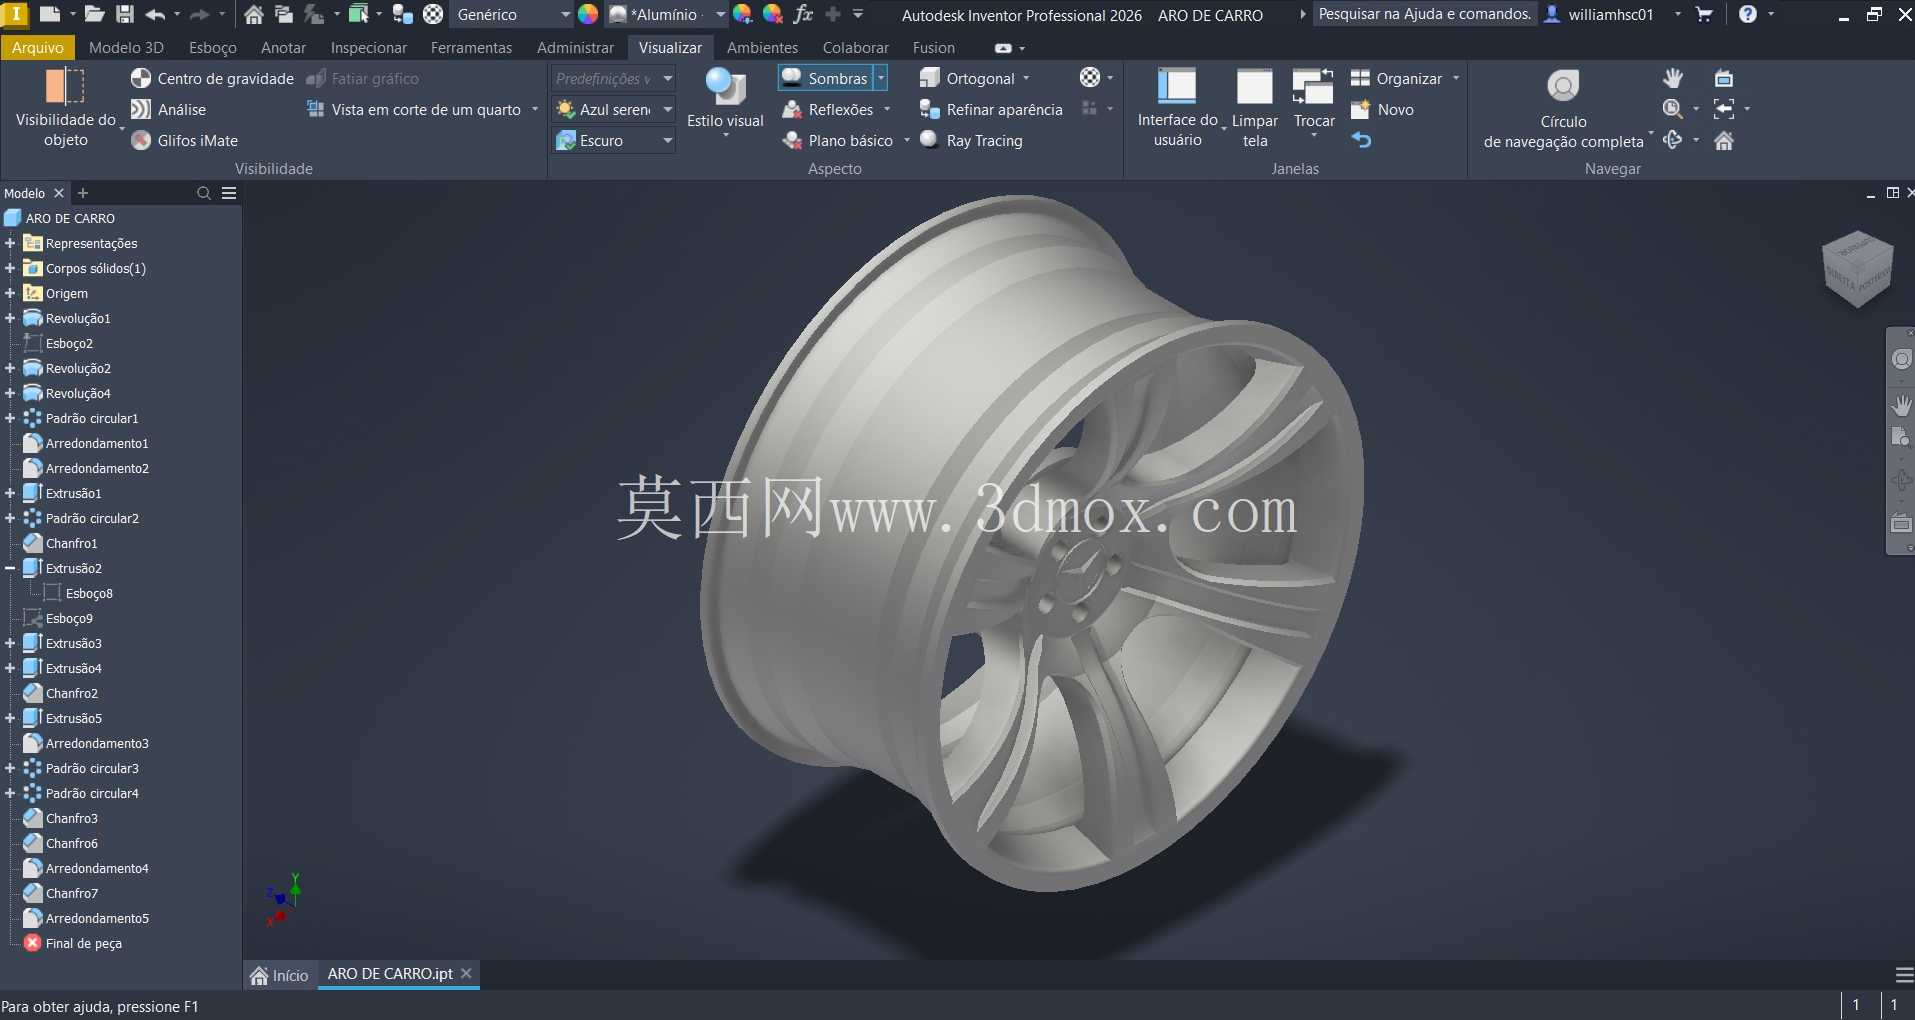Image resolution: width=1915 pixels, height=1020 pixels.
Task: Save the part with the floppy disk icon
Action: pyautogui.click(x=125, y=14)
